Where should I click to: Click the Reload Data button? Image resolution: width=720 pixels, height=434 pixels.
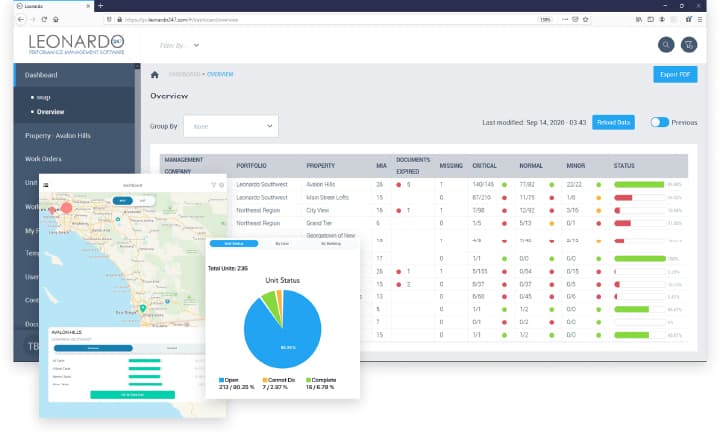[613, 122]
